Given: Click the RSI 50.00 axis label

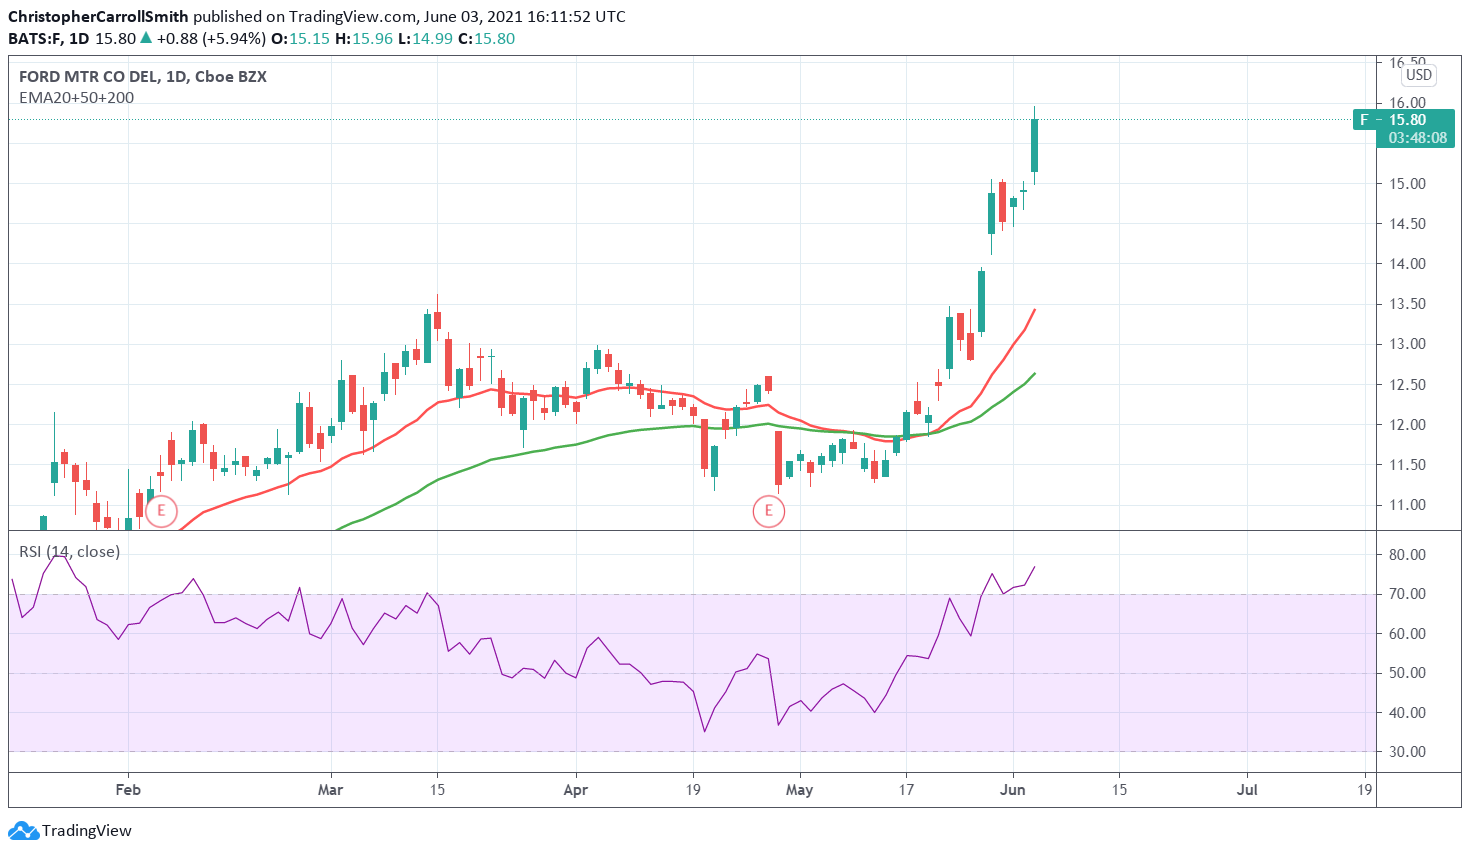Looking at the screenshot, I should 1407,673.
